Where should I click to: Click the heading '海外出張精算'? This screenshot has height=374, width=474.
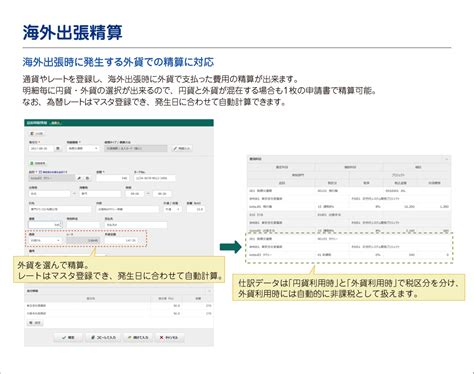coord(73,32)
